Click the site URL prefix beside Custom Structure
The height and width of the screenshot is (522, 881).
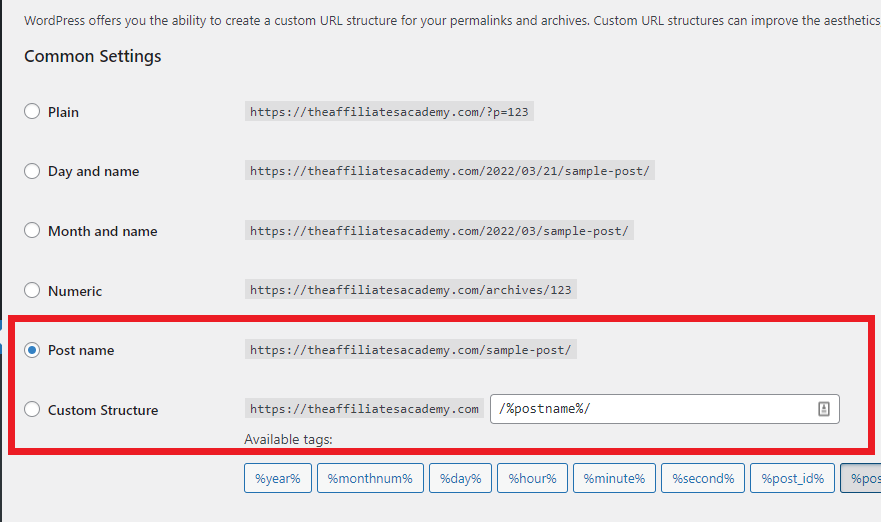(x=364, y=409)
